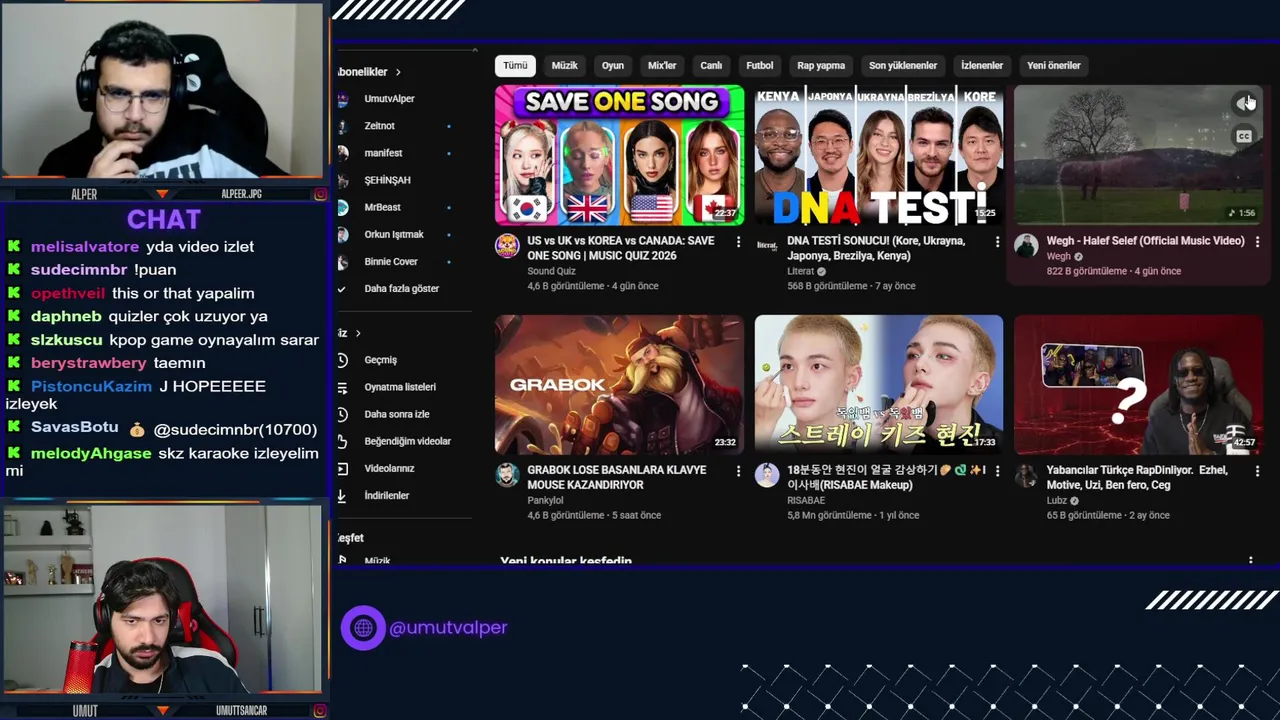
Task: Click SavasBotu username in chat
Action: tap(75, 428)
